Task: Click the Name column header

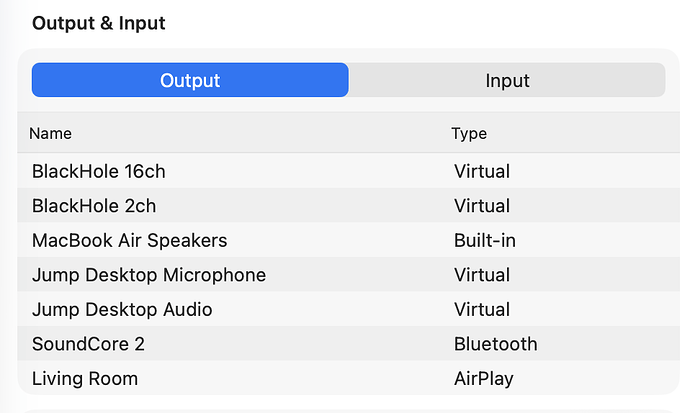Action: click(x=50, y=133)
